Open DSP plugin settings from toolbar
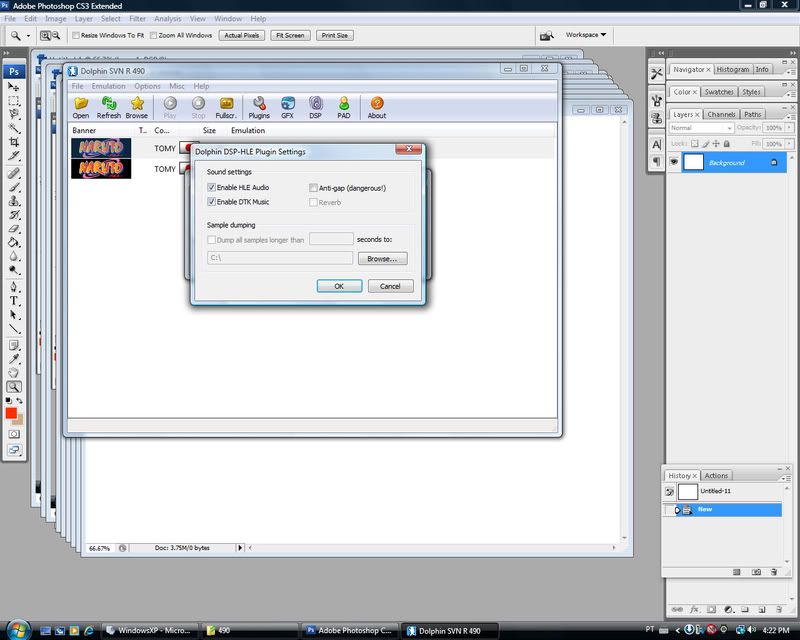This screenshot has width=800, height=640. click(315, 108)
